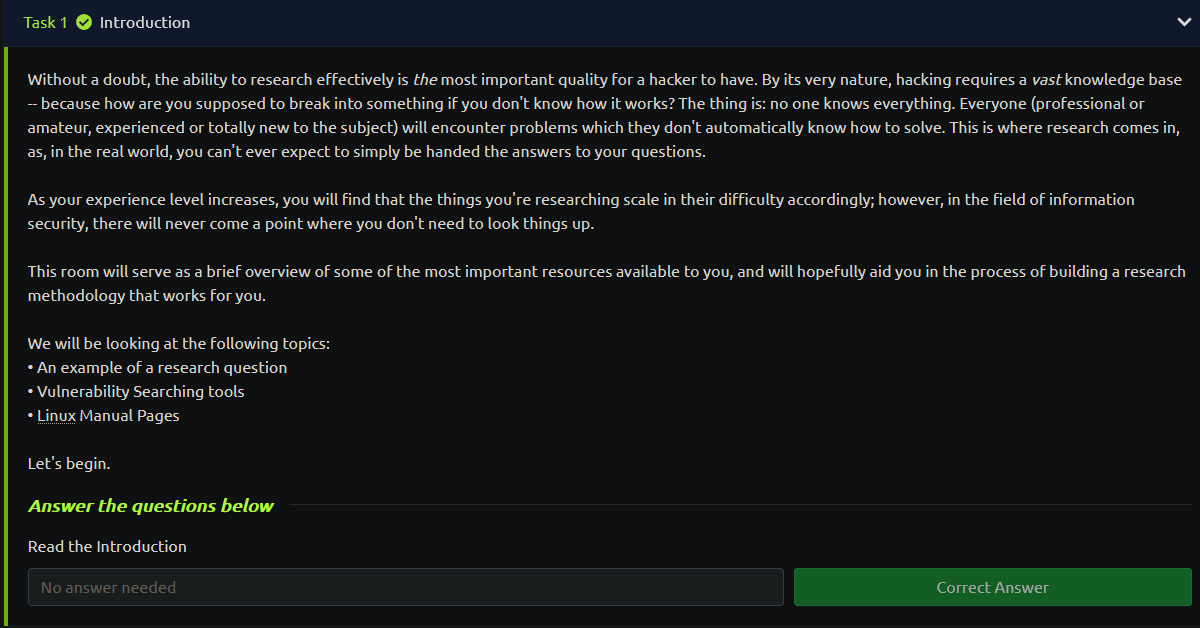Click the paragraph starting Without a doubt

605,116
